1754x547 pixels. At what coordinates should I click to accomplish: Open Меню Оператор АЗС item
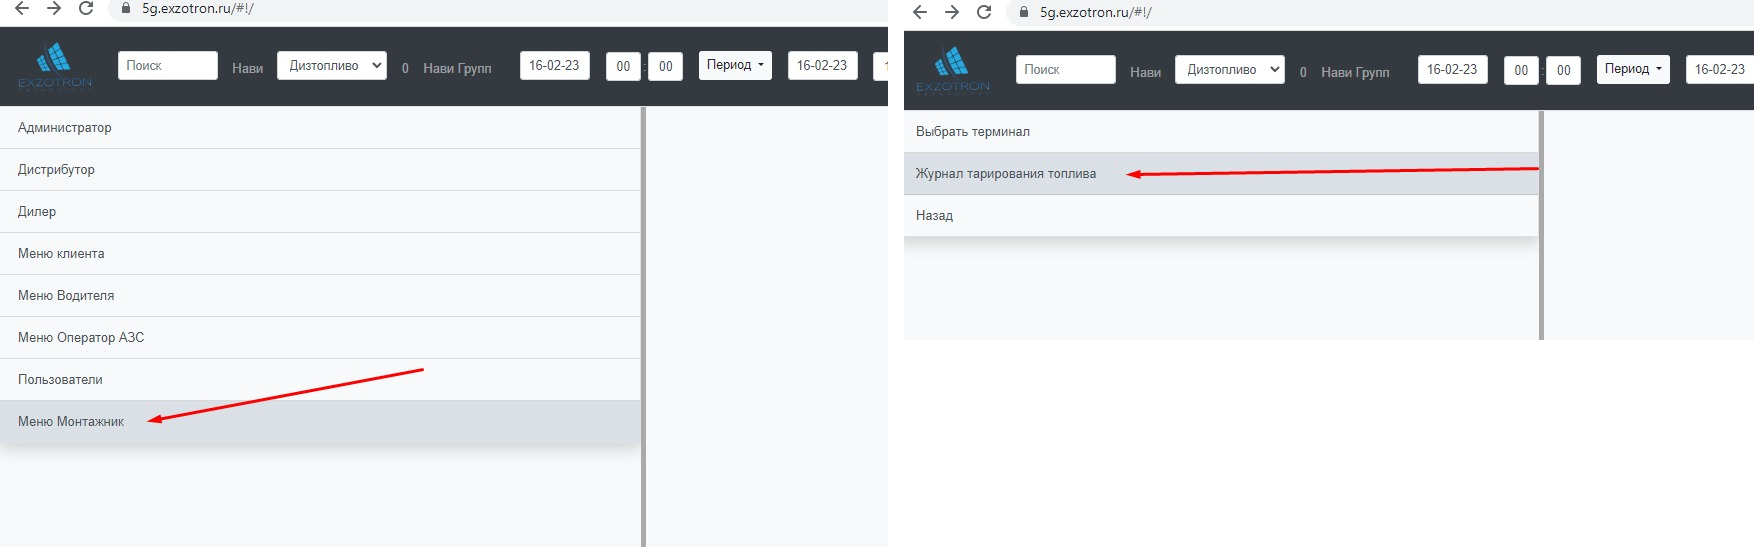click(x=320, y=338)
